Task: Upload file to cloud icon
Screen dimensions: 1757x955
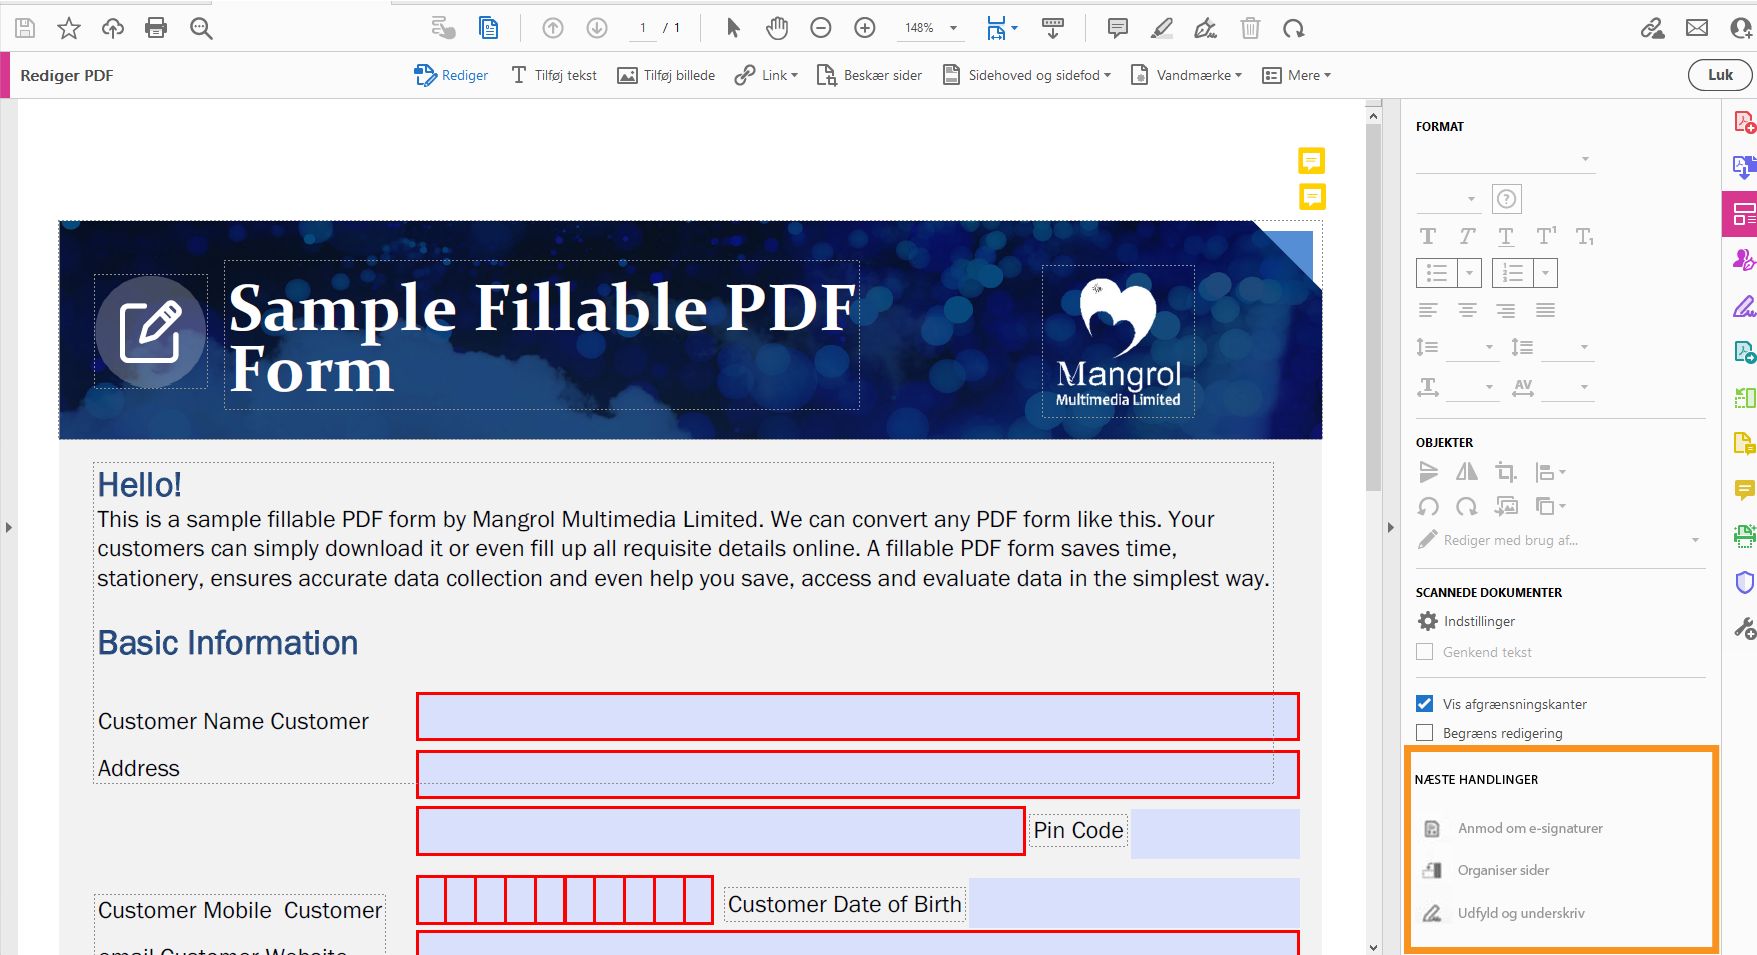Action: pos(113,28)
